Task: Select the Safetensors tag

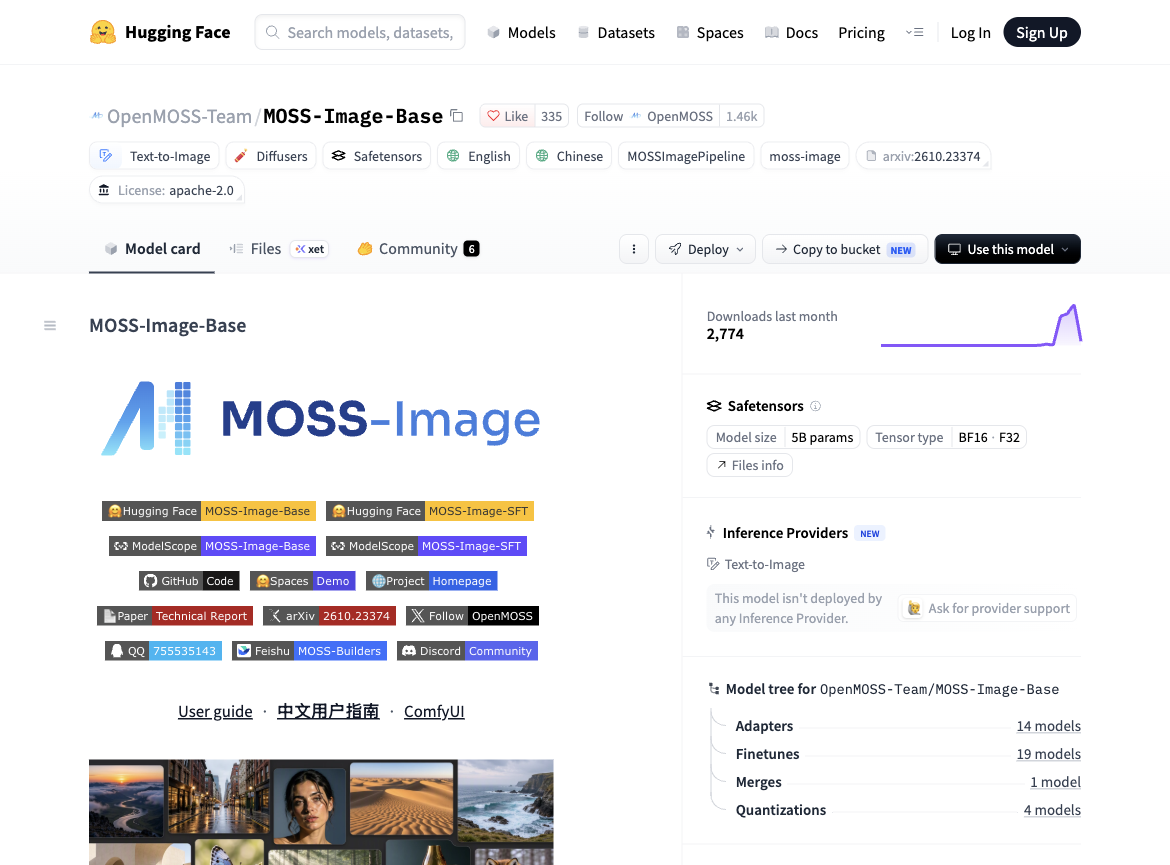Action: click(377, 156)
